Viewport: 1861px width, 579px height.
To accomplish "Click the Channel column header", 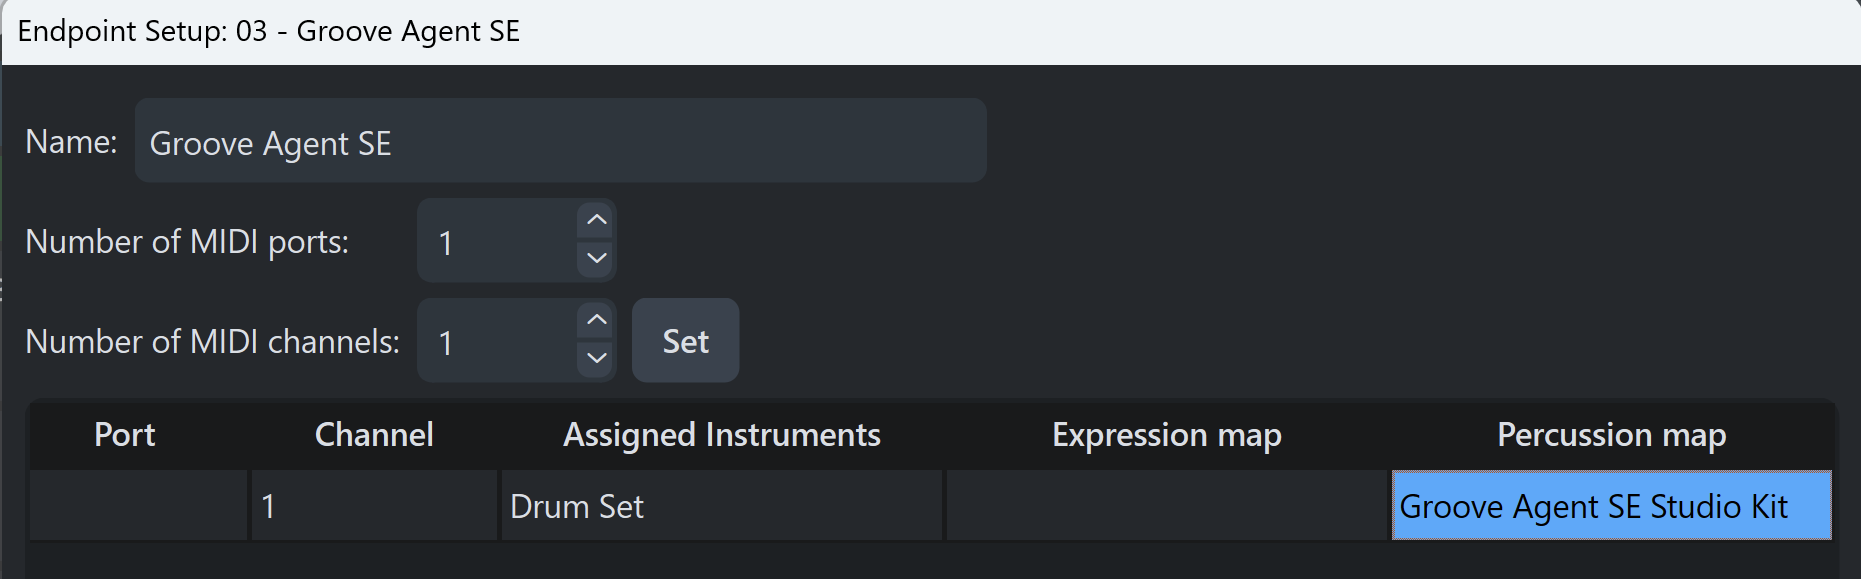I will 374,435.
